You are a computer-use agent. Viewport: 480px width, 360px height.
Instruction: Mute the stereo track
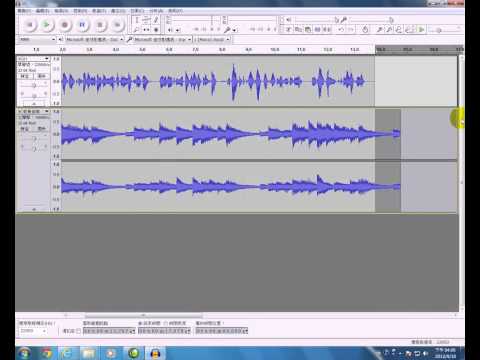pos(25,129)
